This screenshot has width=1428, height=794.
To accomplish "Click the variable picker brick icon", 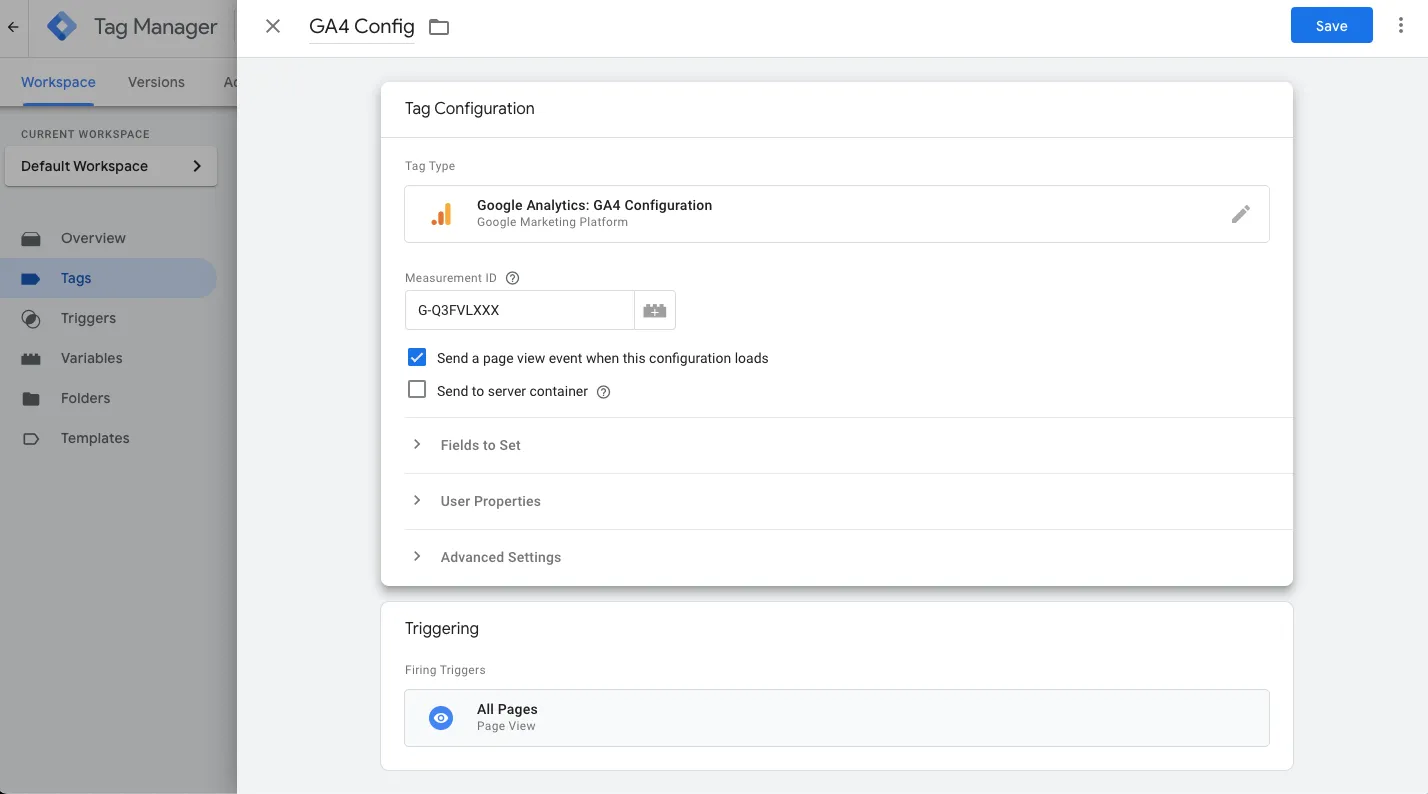I will pyautogui.click(x=655, y=310).
